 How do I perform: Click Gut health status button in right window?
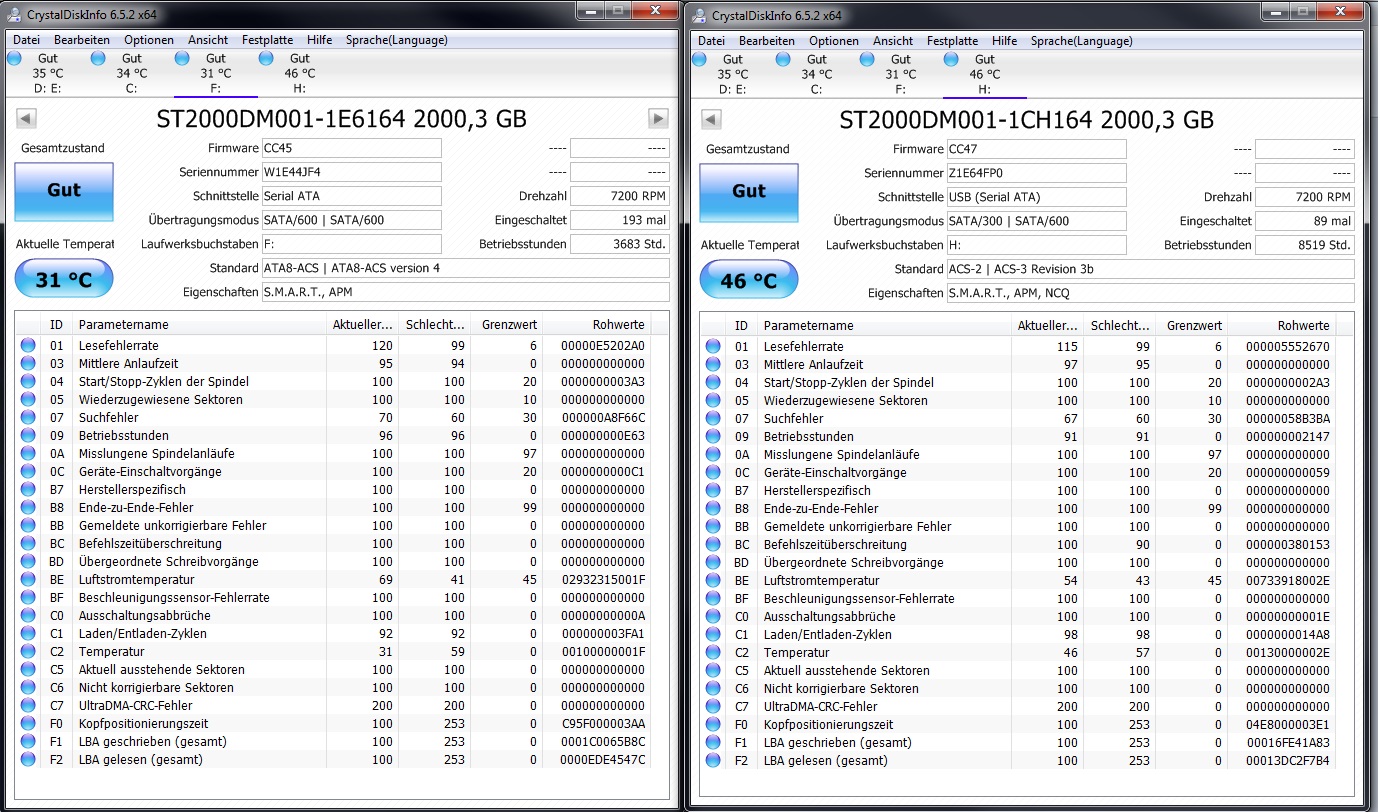pyautogui.click(x=749, y=191)
